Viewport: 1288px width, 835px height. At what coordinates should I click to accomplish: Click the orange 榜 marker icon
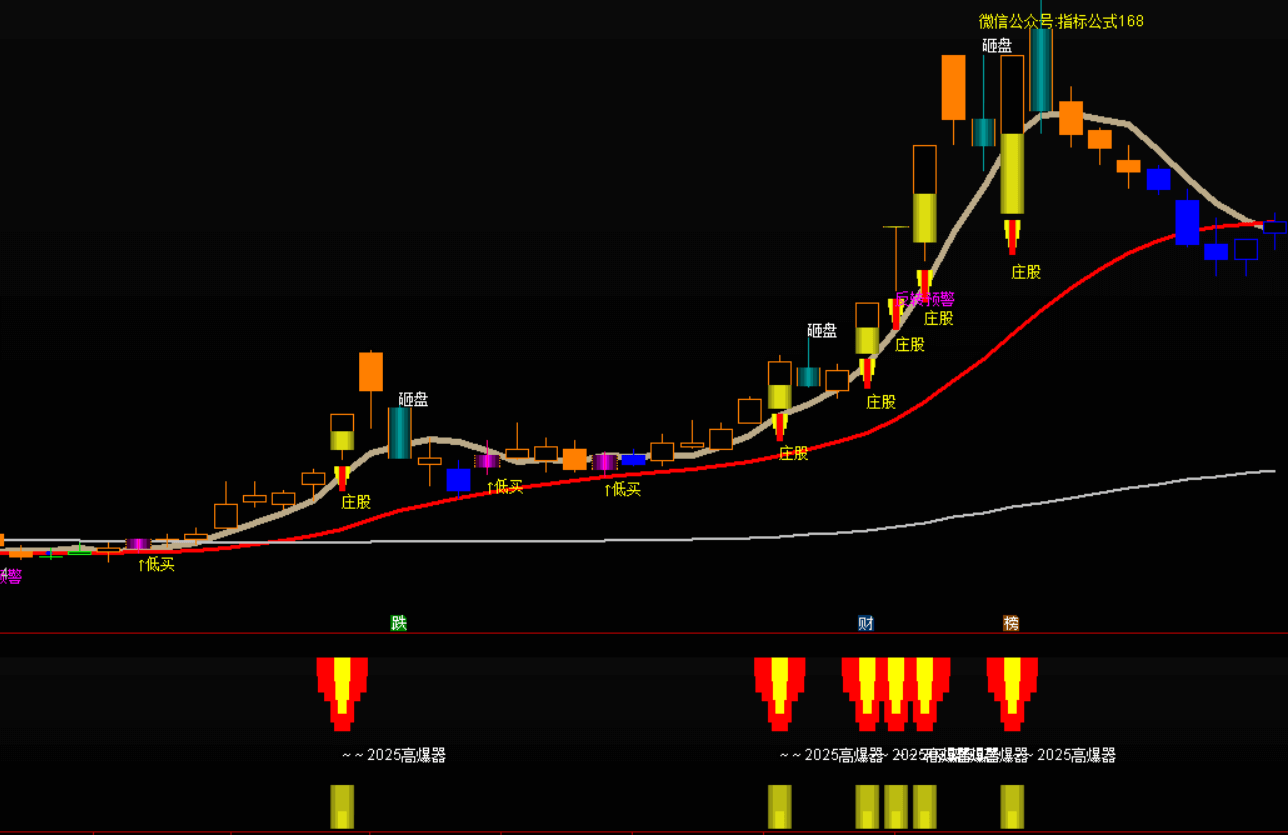coord(1011,623)
